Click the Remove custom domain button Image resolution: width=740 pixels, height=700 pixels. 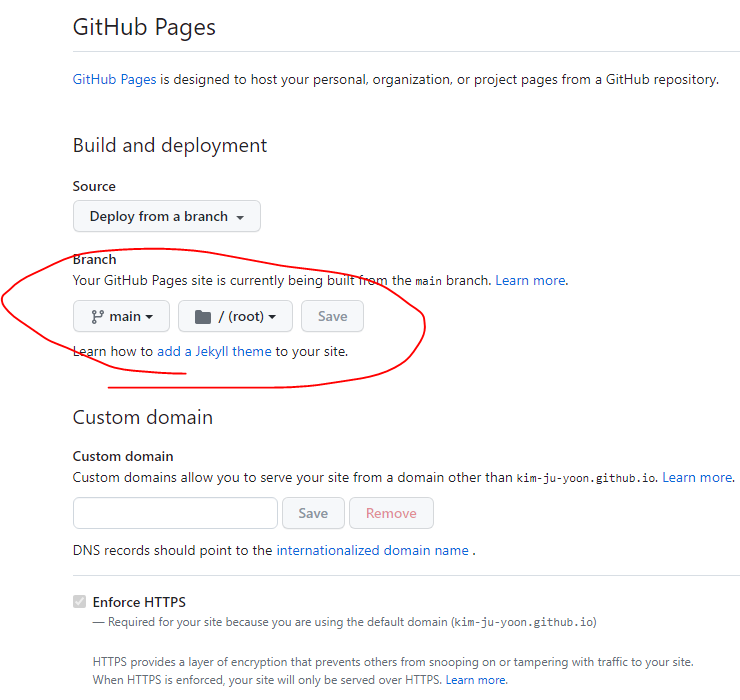tap(391, 513)
